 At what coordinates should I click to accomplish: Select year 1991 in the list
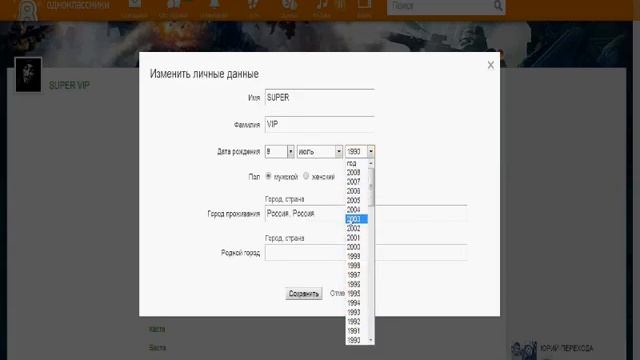click(x=356, y=331)
